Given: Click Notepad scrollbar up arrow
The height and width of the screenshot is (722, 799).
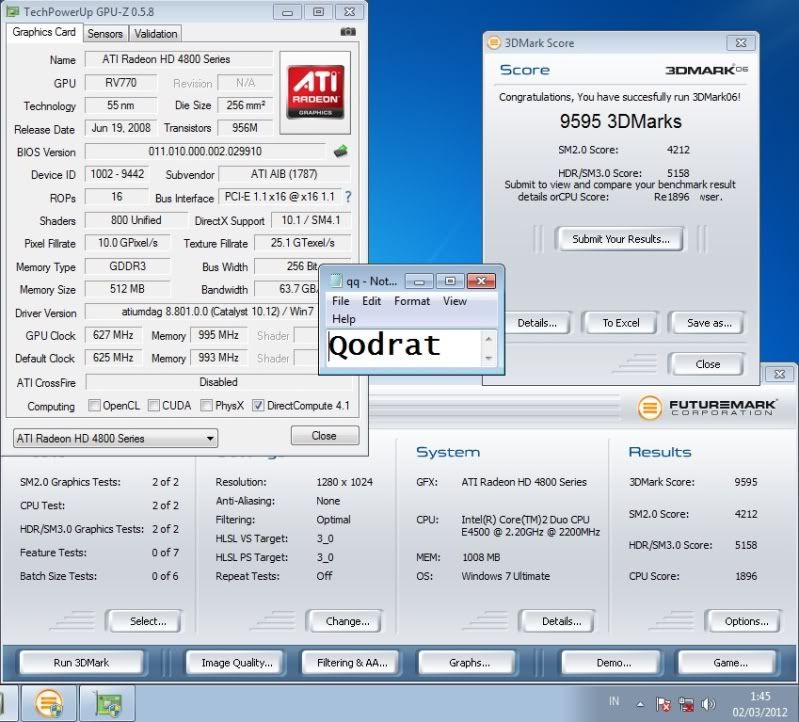Looking at the screenshot, I should (488, 339).
